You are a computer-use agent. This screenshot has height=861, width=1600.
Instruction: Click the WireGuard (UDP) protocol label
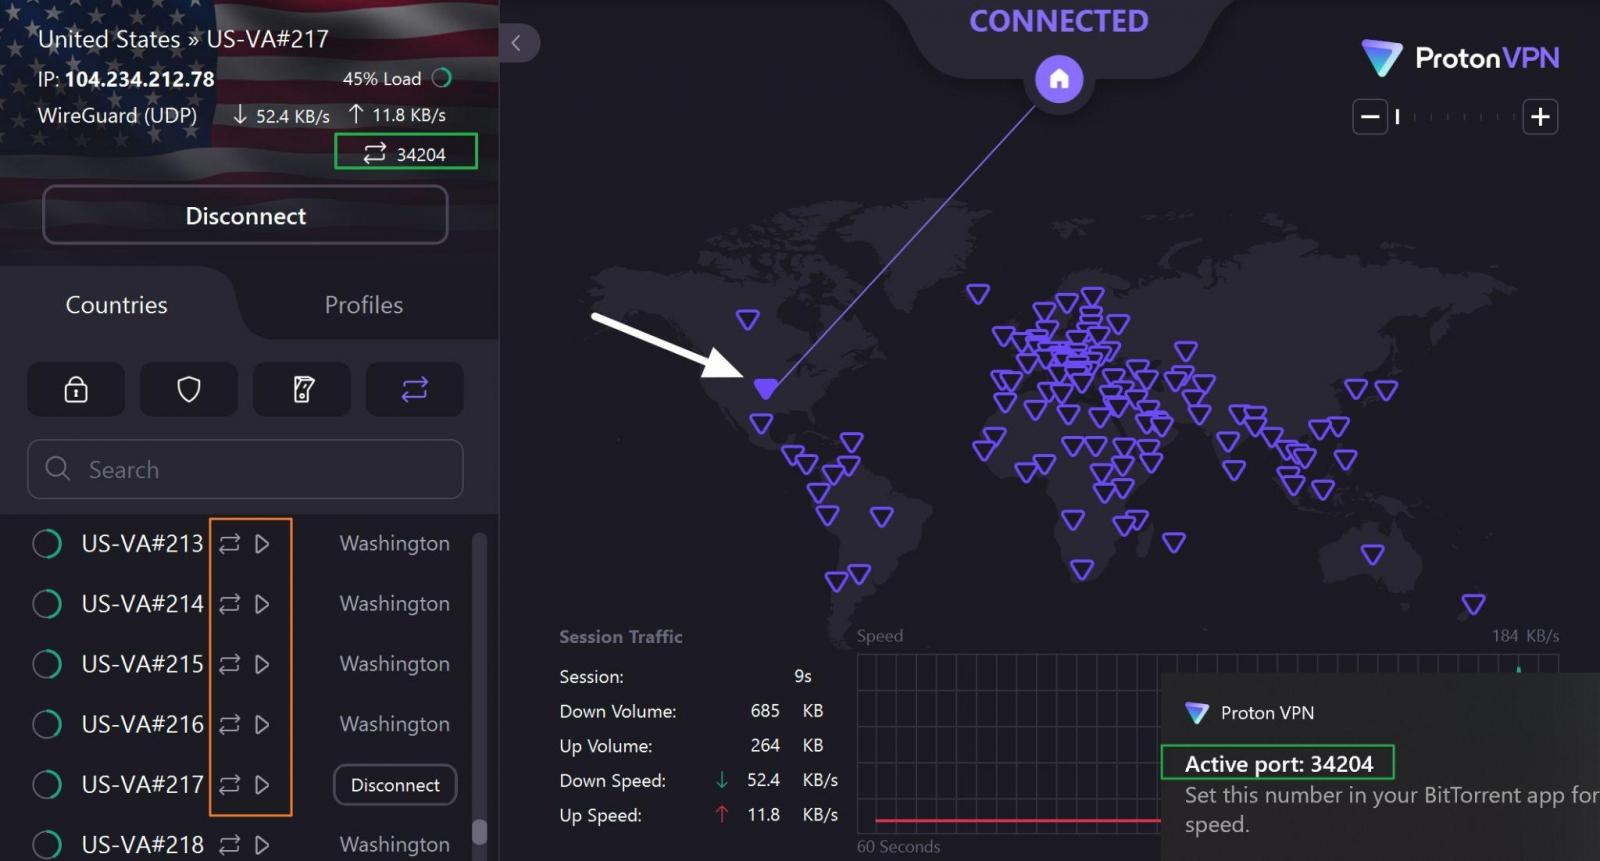pyautogui.click(x=117, y=116)
